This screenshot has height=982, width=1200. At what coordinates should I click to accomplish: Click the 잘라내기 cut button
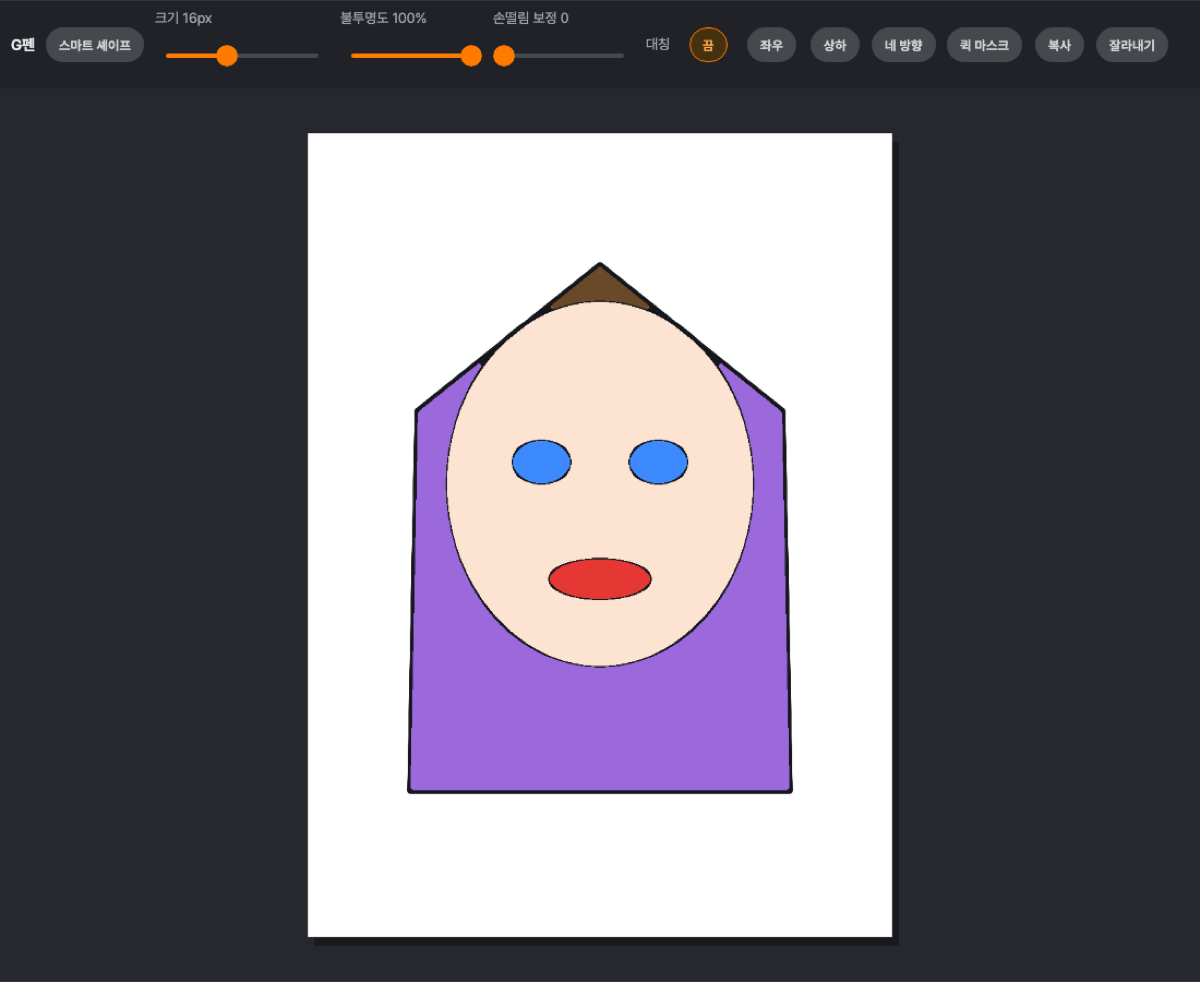pyautogui.click(x=1132, y=45)
